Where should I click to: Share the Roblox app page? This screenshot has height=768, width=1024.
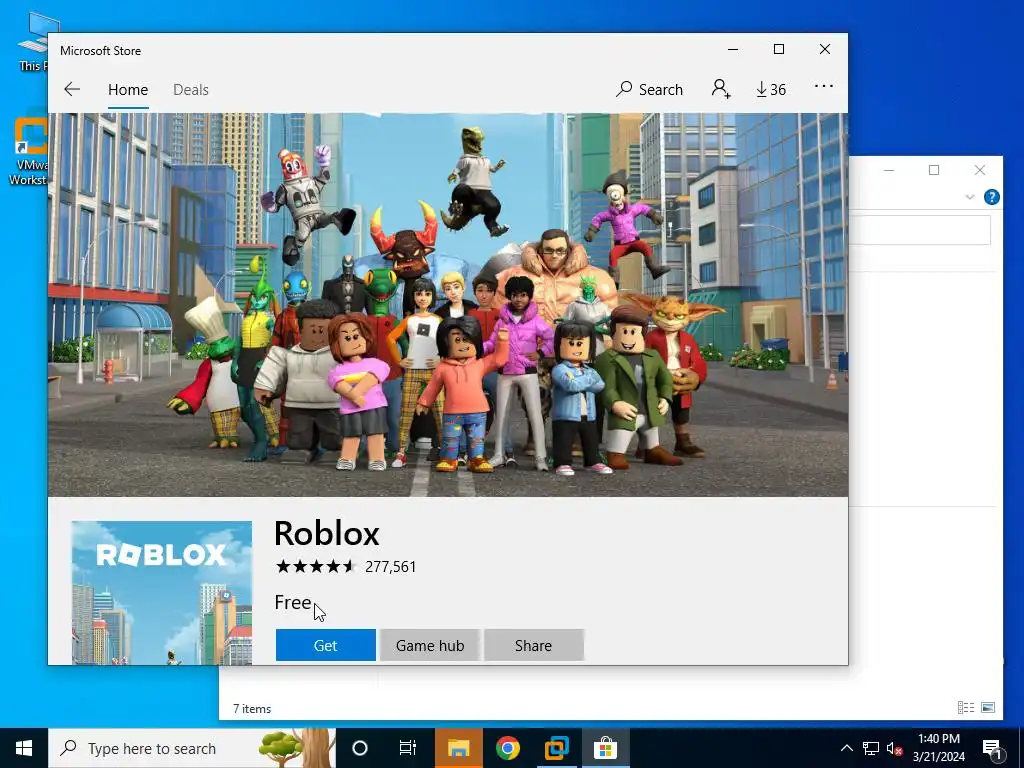[x=534, y=645]
